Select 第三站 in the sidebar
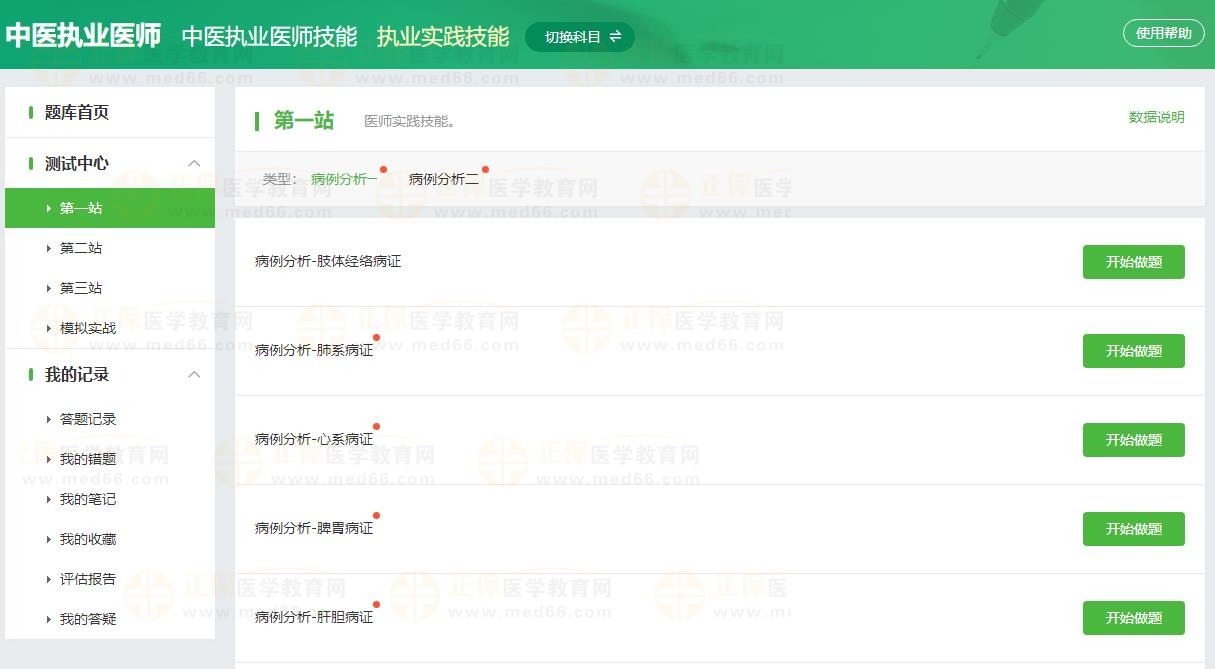This screenshot has height=669, width=1215. [x=81, y=288]
